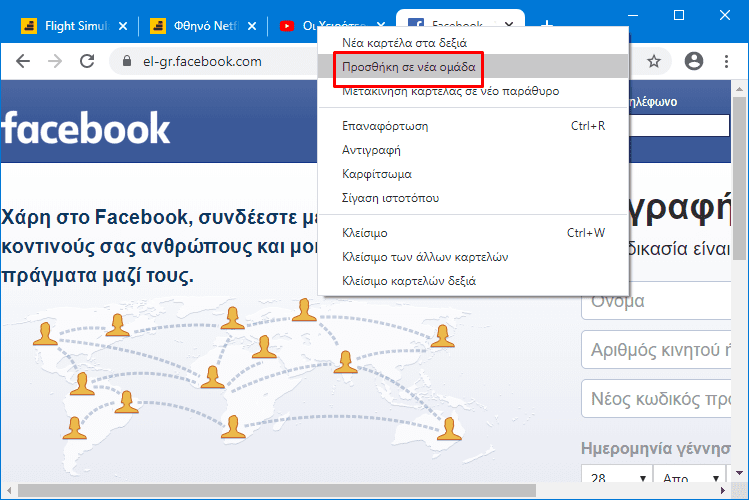Open Chrome's three-dot menu
Viewport: 749px width, 500px height.
[x=726, y=61]
